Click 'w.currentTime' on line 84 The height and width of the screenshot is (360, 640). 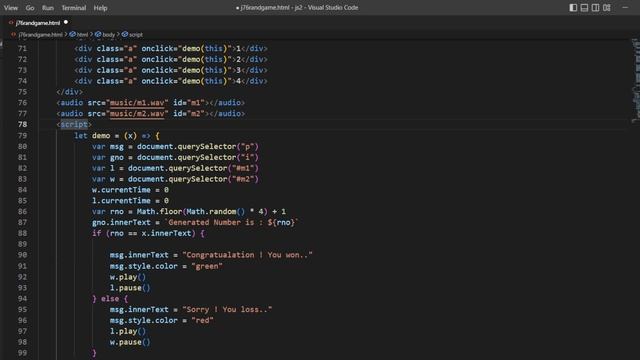121,190
